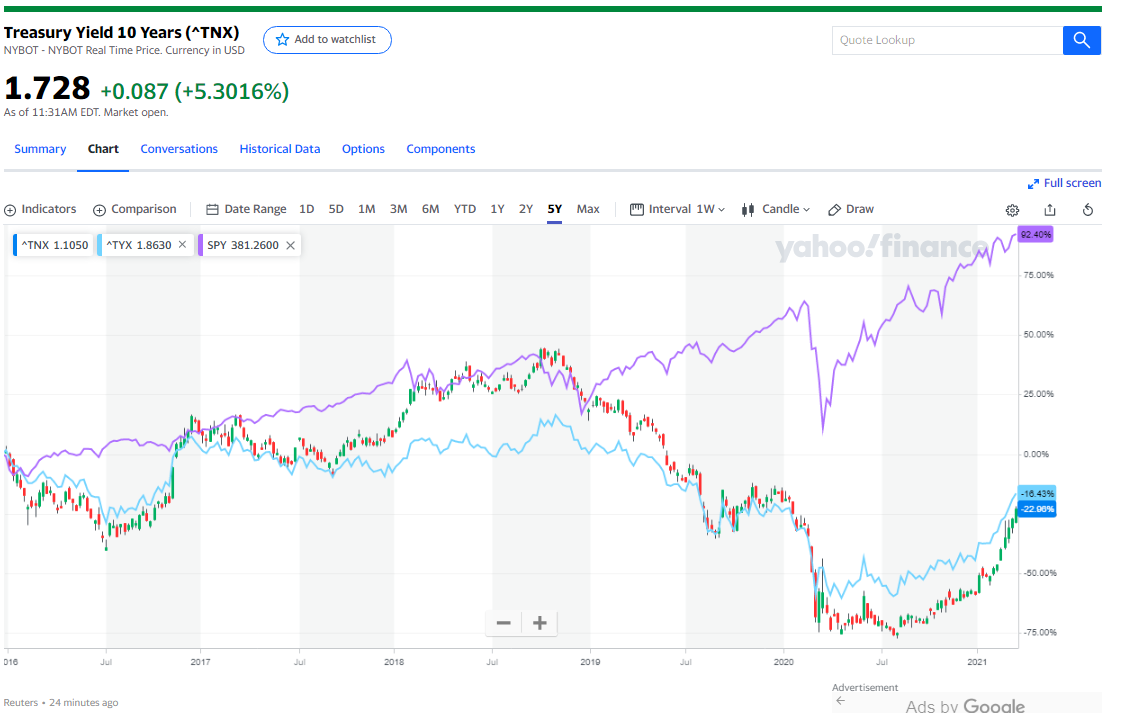Open the Date Range picker
The image size is (1124, 713).
(x=247, y=209)
